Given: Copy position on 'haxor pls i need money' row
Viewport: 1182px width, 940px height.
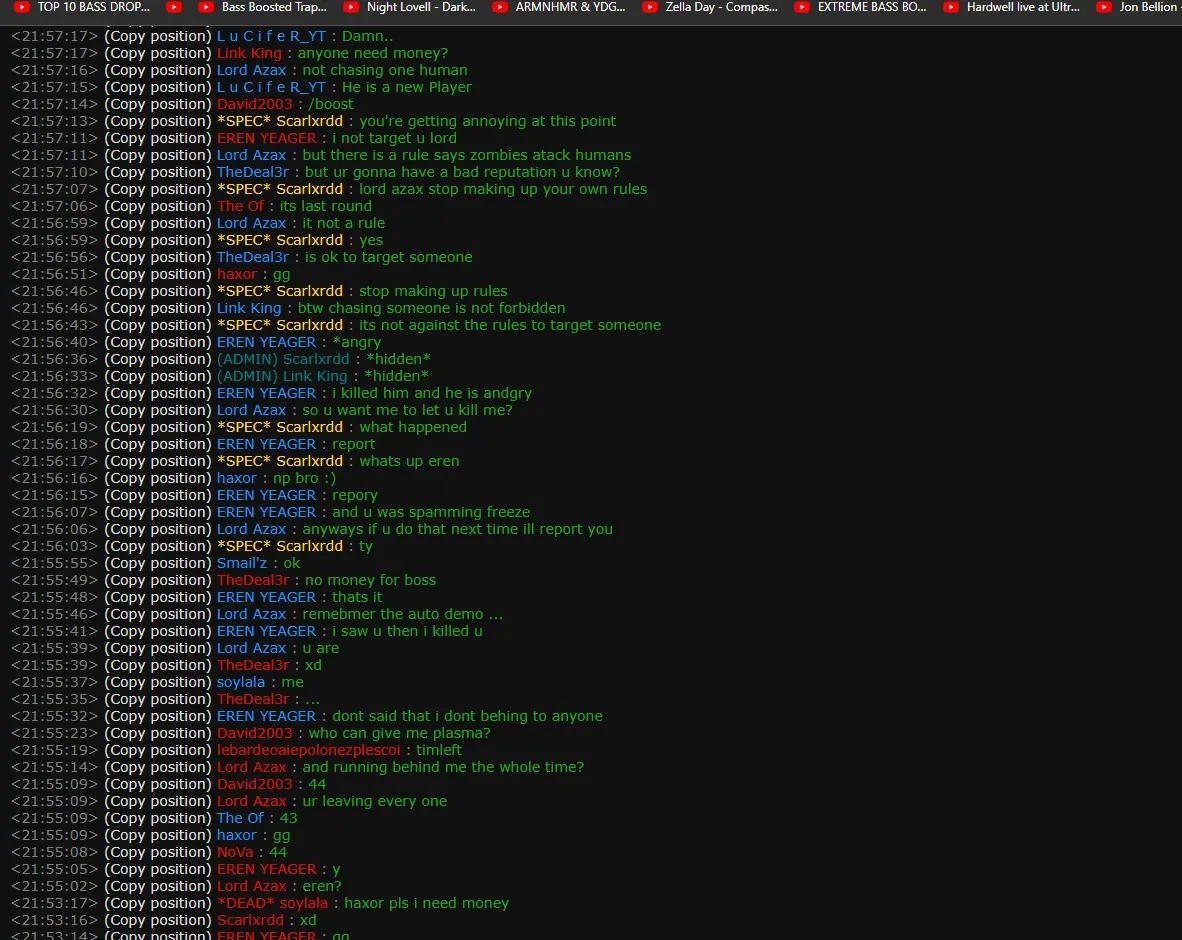Looking at the screenshot, I should pyautogui.click(x=158, y=903).
